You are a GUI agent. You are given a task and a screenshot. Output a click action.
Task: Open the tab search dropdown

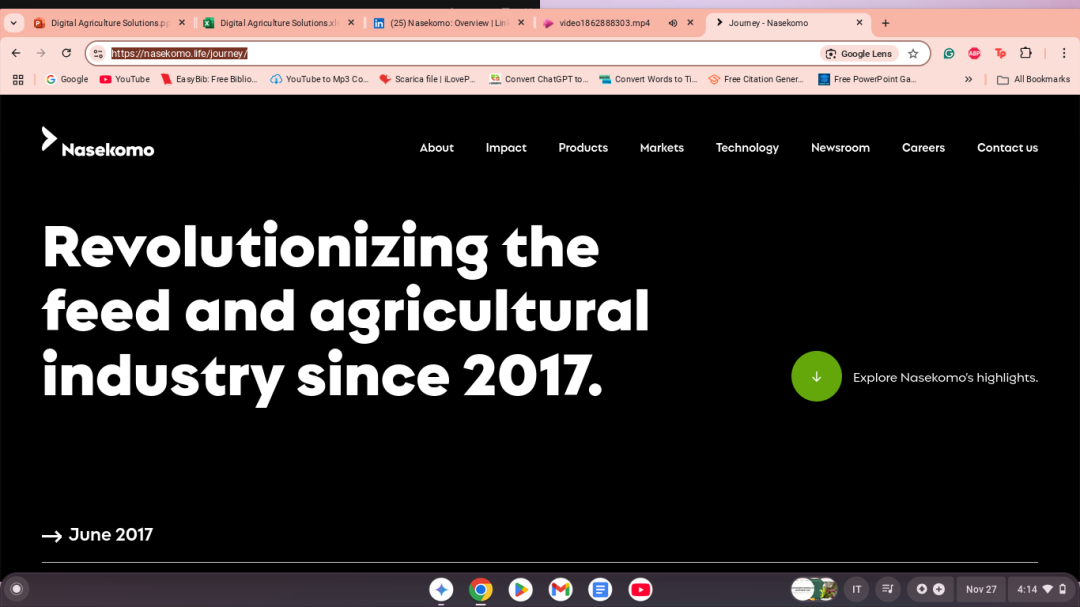(13, 23)
